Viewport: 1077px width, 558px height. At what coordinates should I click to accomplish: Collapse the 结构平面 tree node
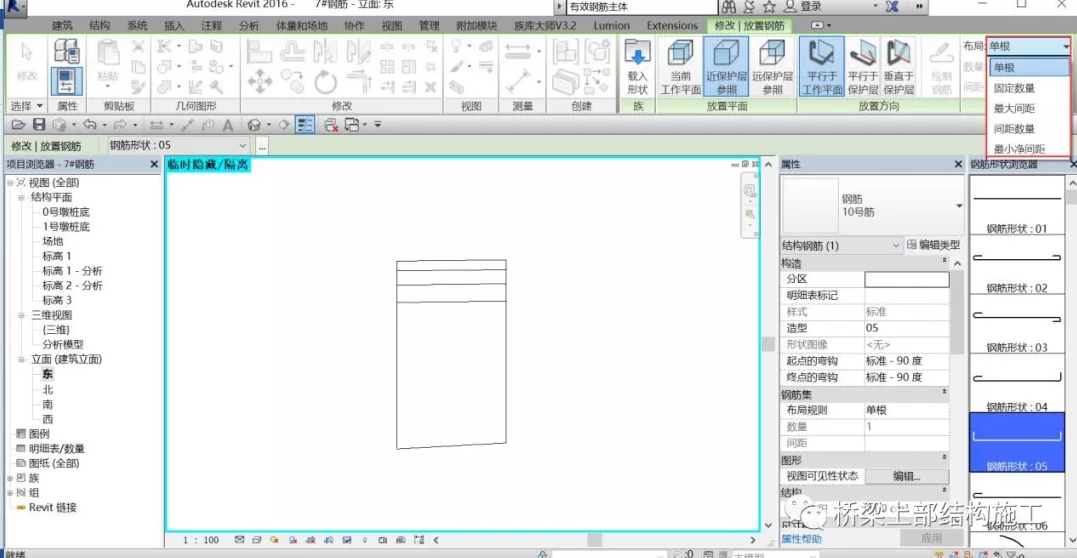(x=22, y=197)
